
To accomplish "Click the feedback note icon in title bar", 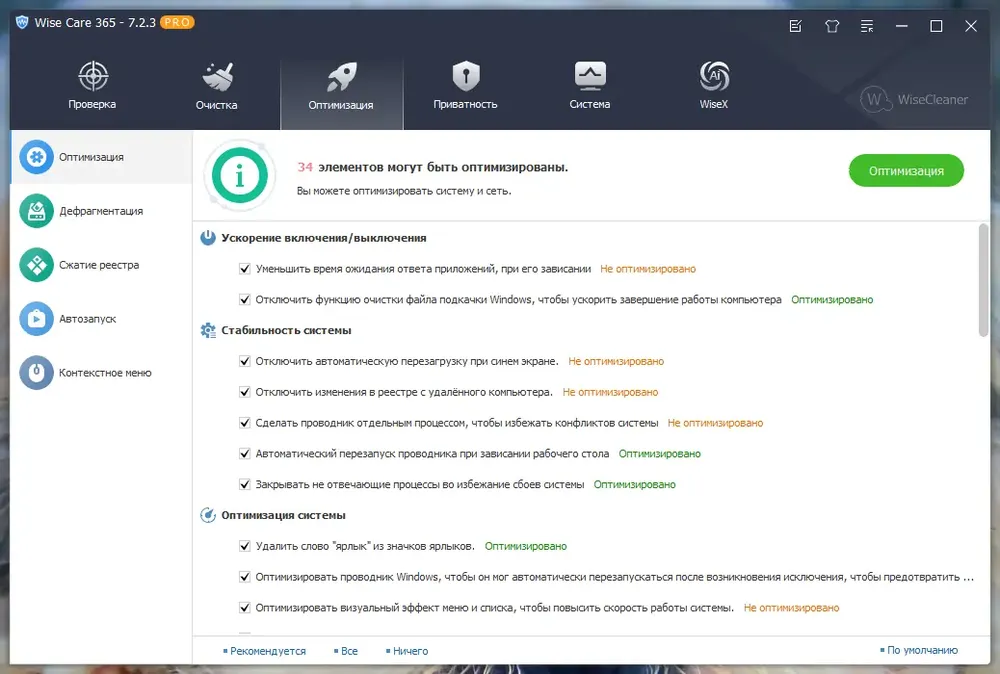I will 795,26.
